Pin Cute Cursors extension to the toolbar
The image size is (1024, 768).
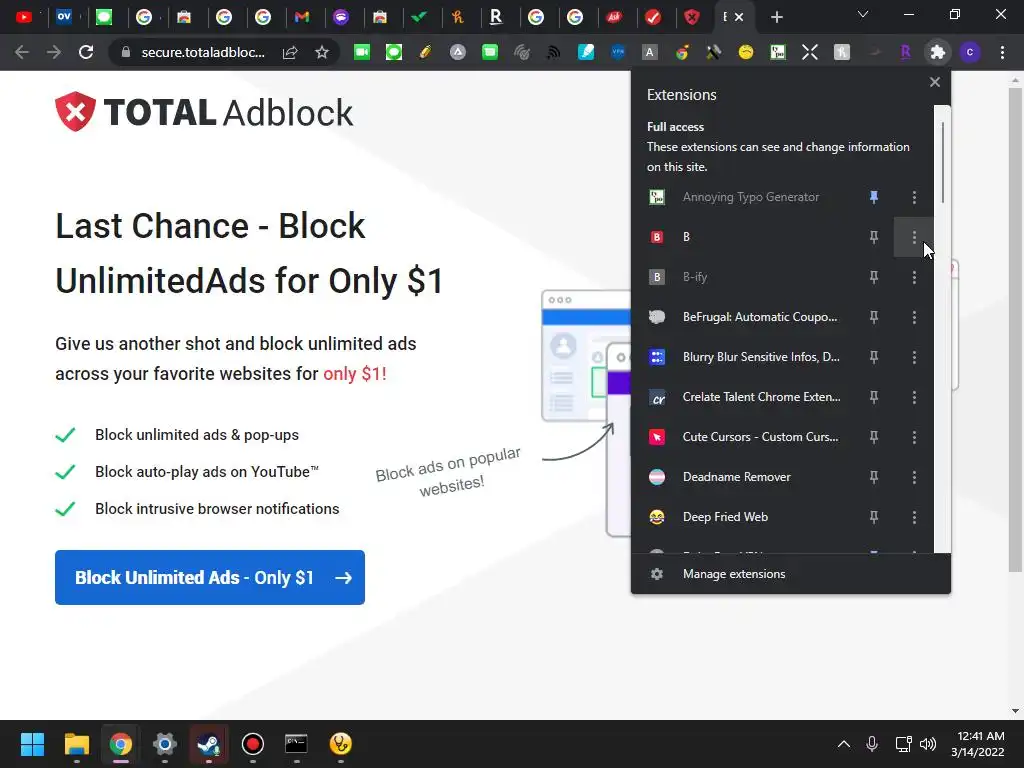[x=874, y=437]
